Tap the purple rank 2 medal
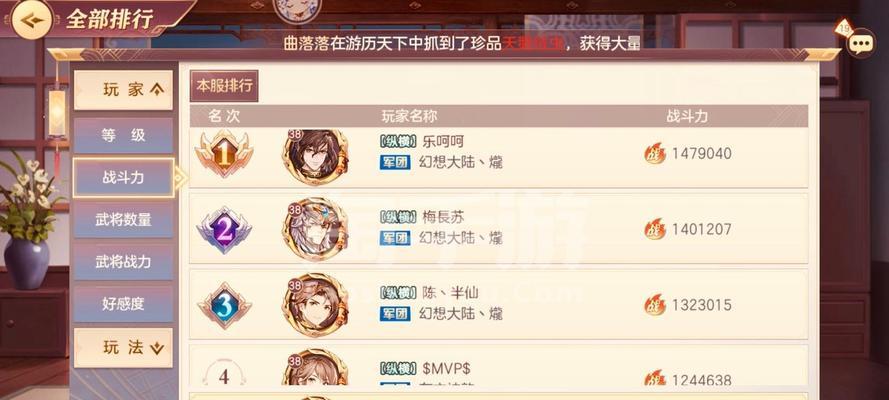Viewport: 889px width, 400px height. tap(224, 229)
